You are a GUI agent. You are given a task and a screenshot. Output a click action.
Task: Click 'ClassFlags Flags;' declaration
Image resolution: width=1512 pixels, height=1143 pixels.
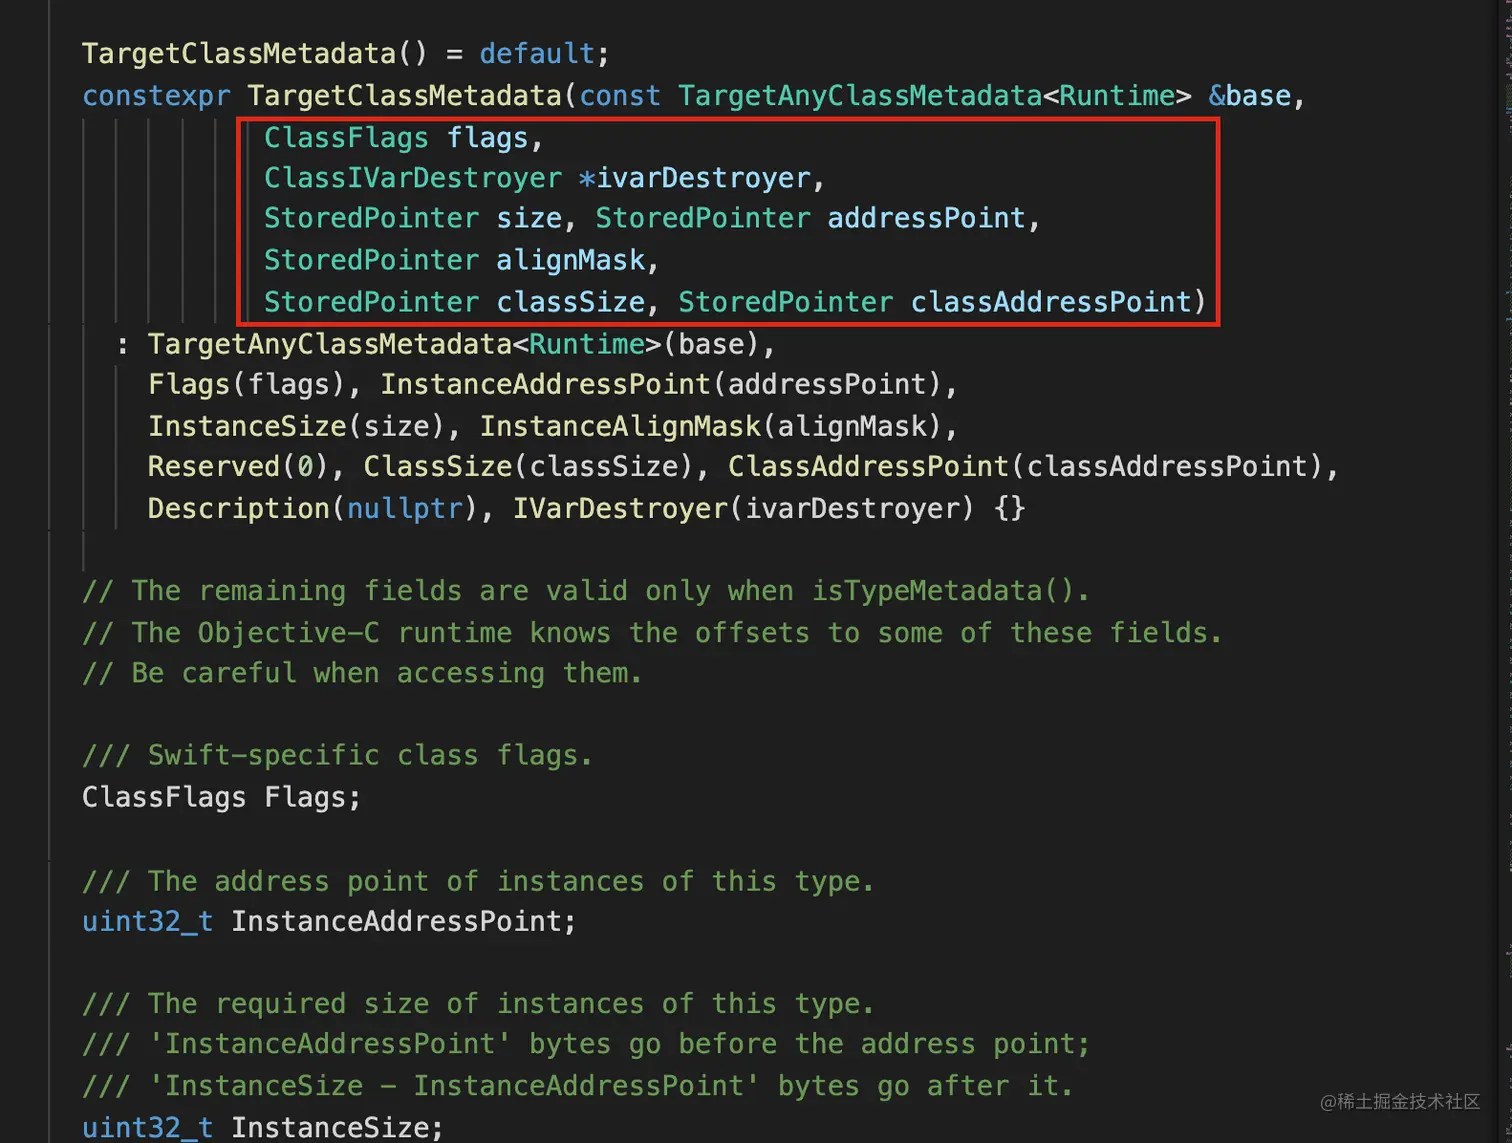(x=221, y=797)
